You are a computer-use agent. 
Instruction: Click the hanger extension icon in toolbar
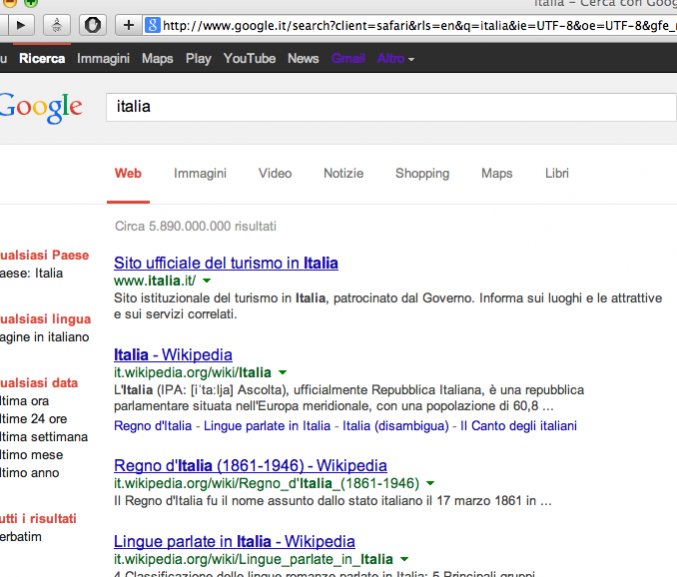[x=57, y=25]
